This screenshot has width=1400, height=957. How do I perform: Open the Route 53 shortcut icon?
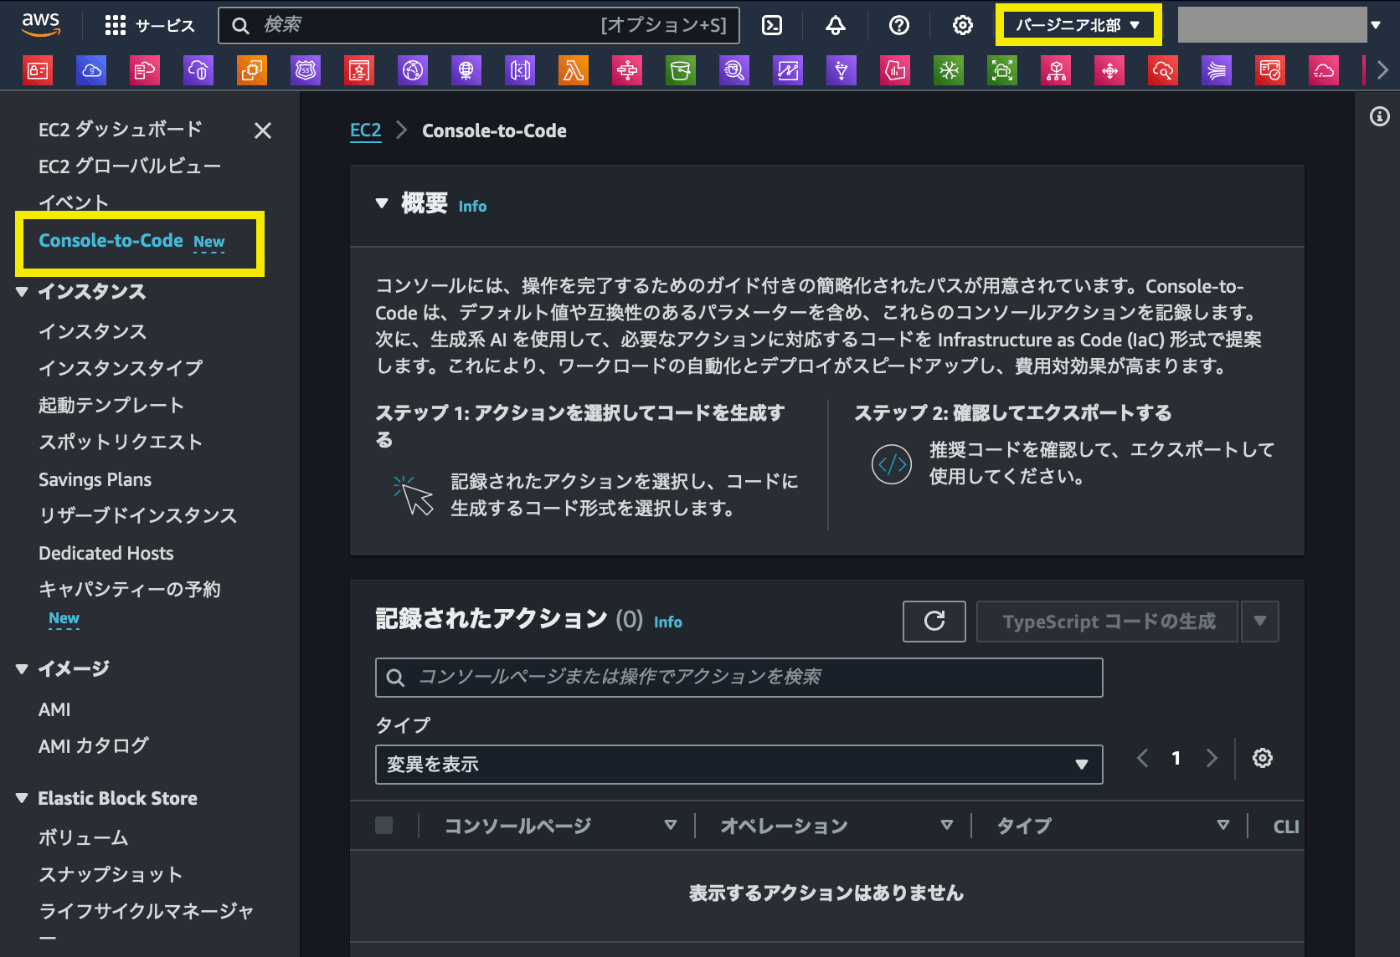pyautogui.click(x=306, y=70)
